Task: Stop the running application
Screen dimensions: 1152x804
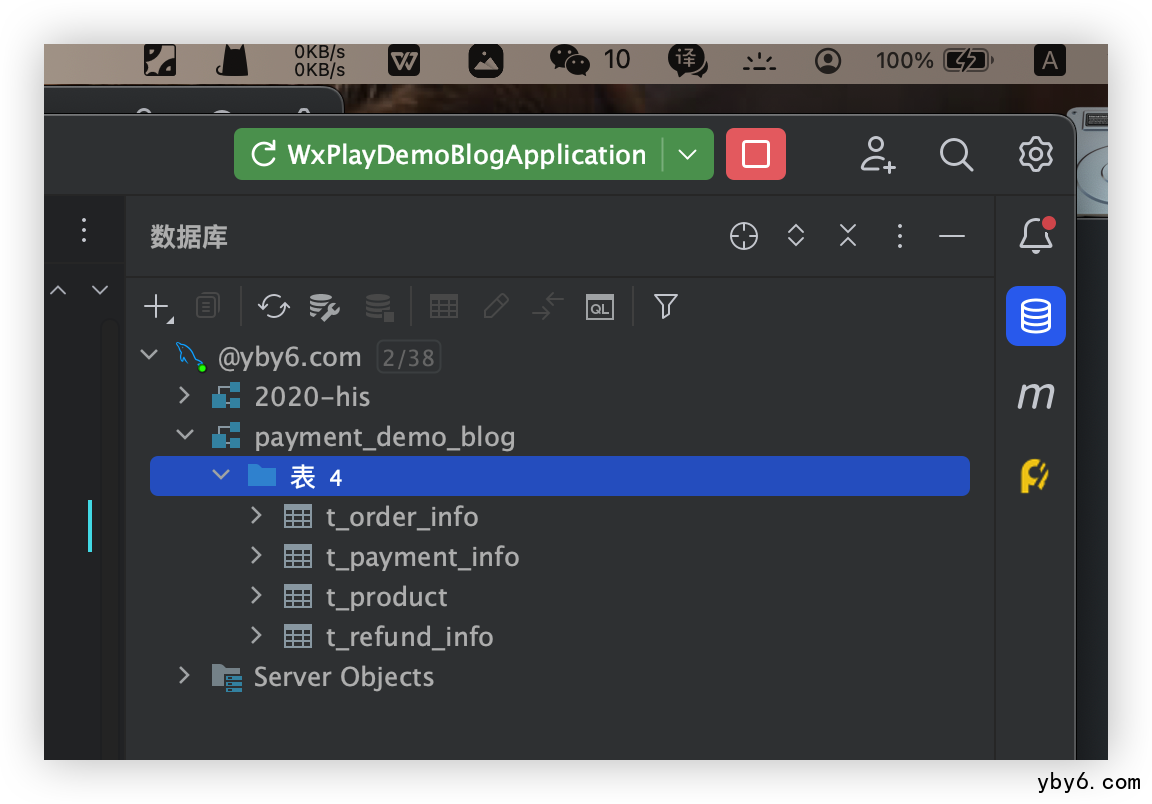Action: click(755, 154)
